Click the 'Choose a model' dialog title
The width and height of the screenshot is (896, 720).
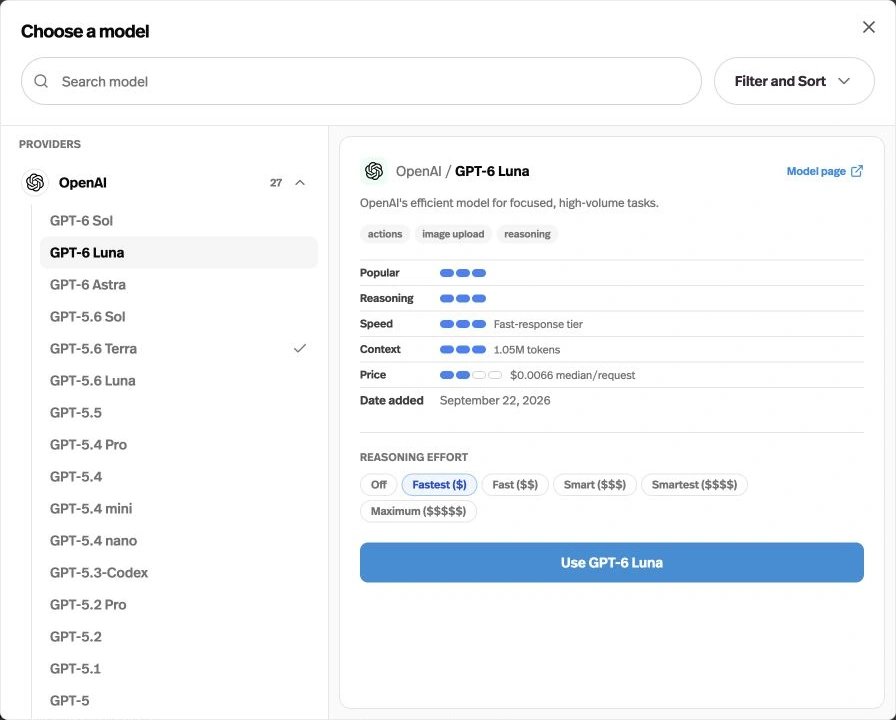pos(85,31)
